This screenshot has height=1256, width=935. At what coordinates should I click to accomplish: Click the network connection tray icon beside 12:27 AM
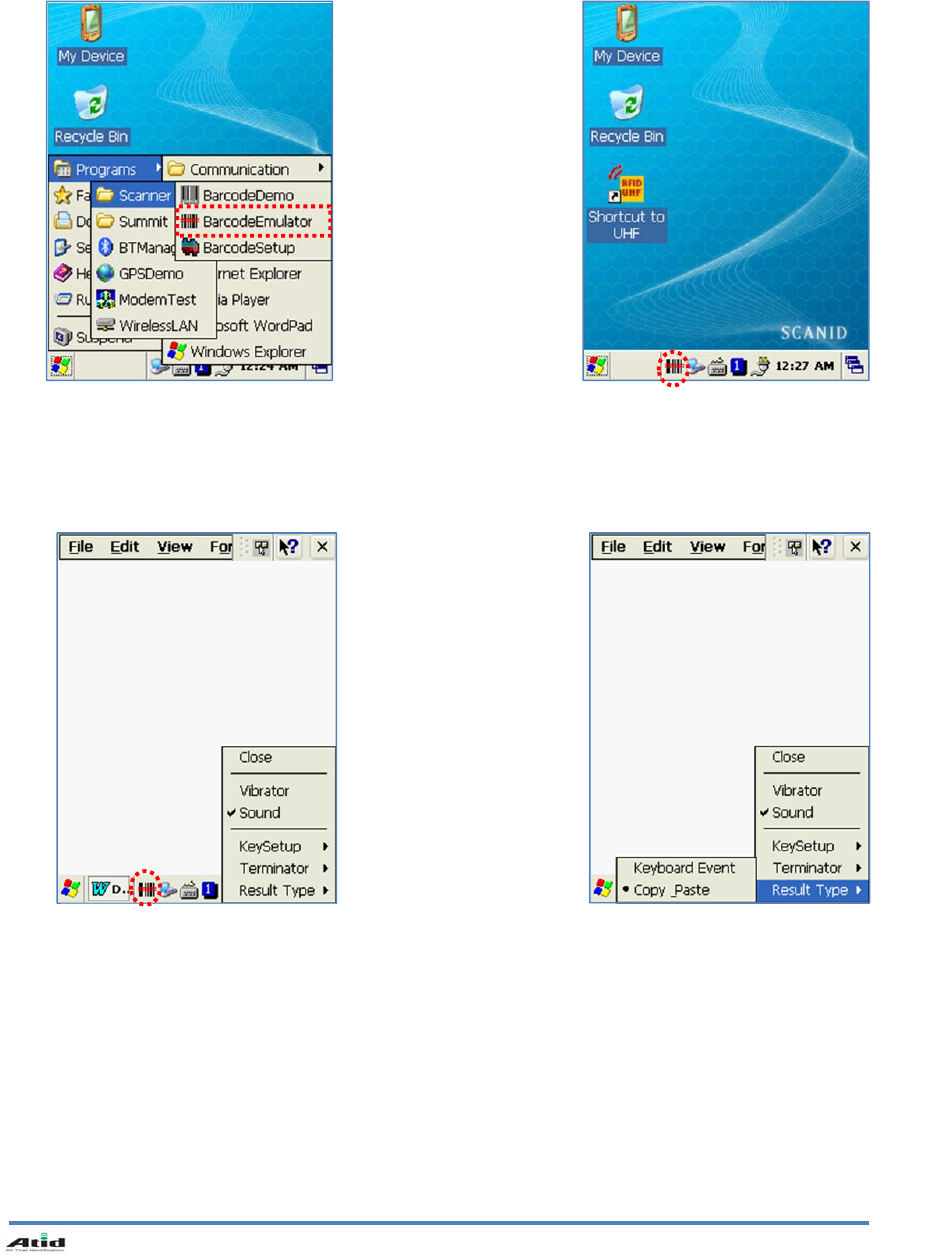[696, 366]
